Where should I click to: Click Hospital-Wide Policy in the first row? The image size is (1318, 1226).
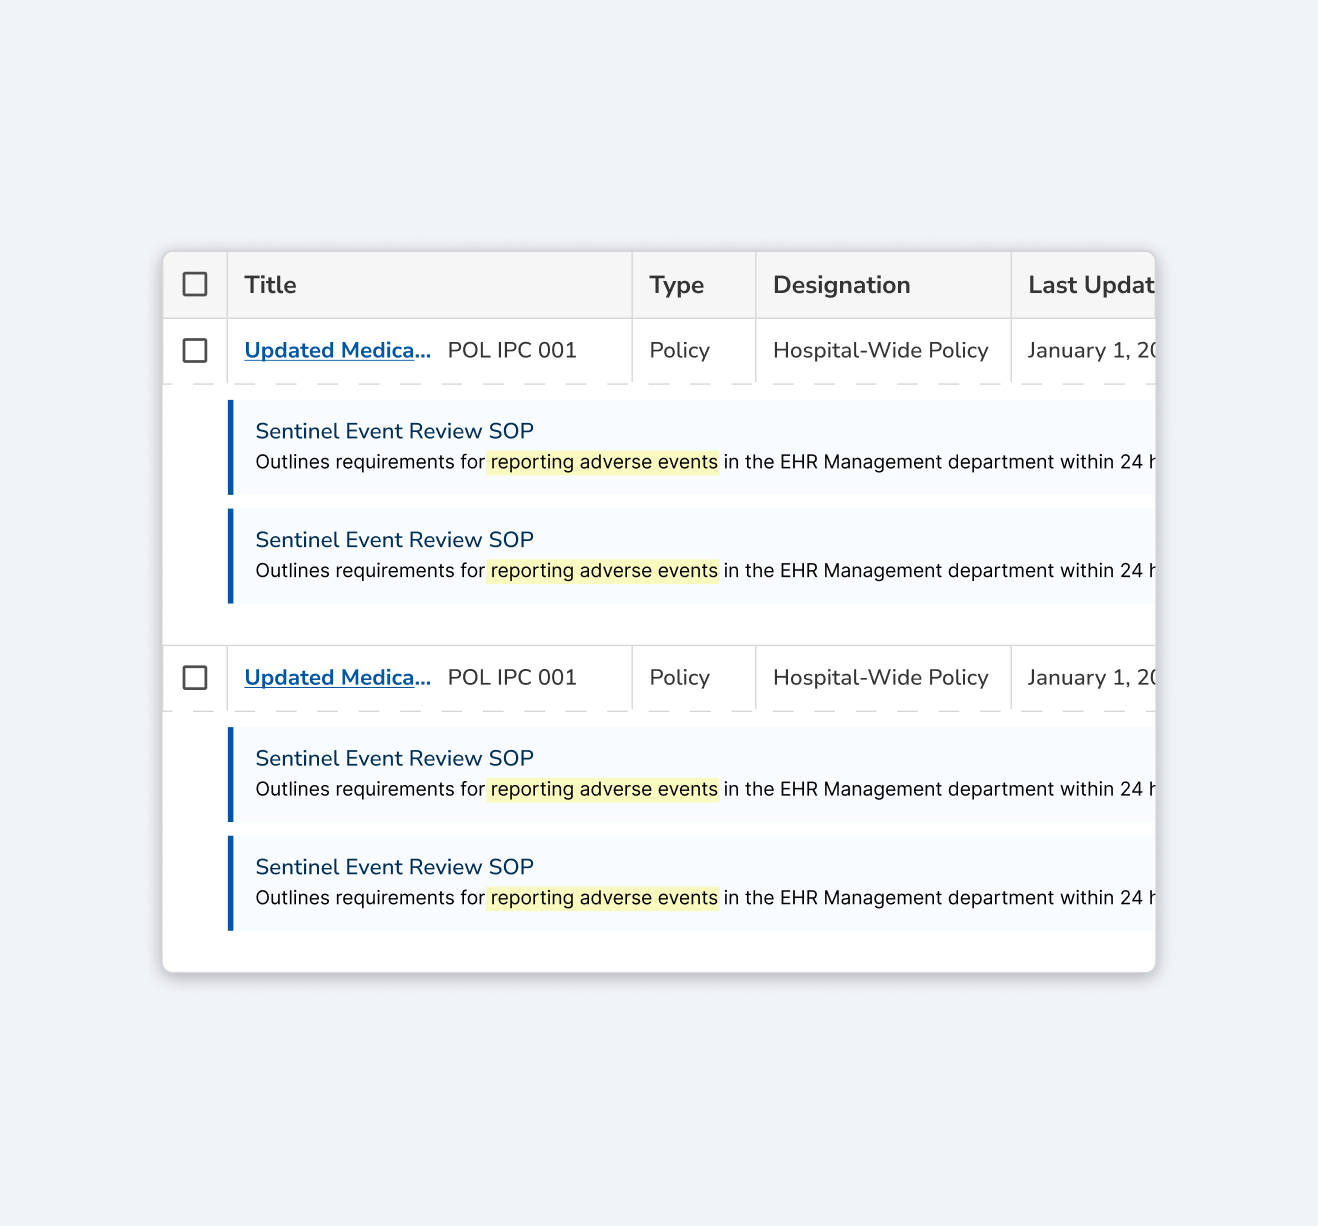click(x=881, y=350)
